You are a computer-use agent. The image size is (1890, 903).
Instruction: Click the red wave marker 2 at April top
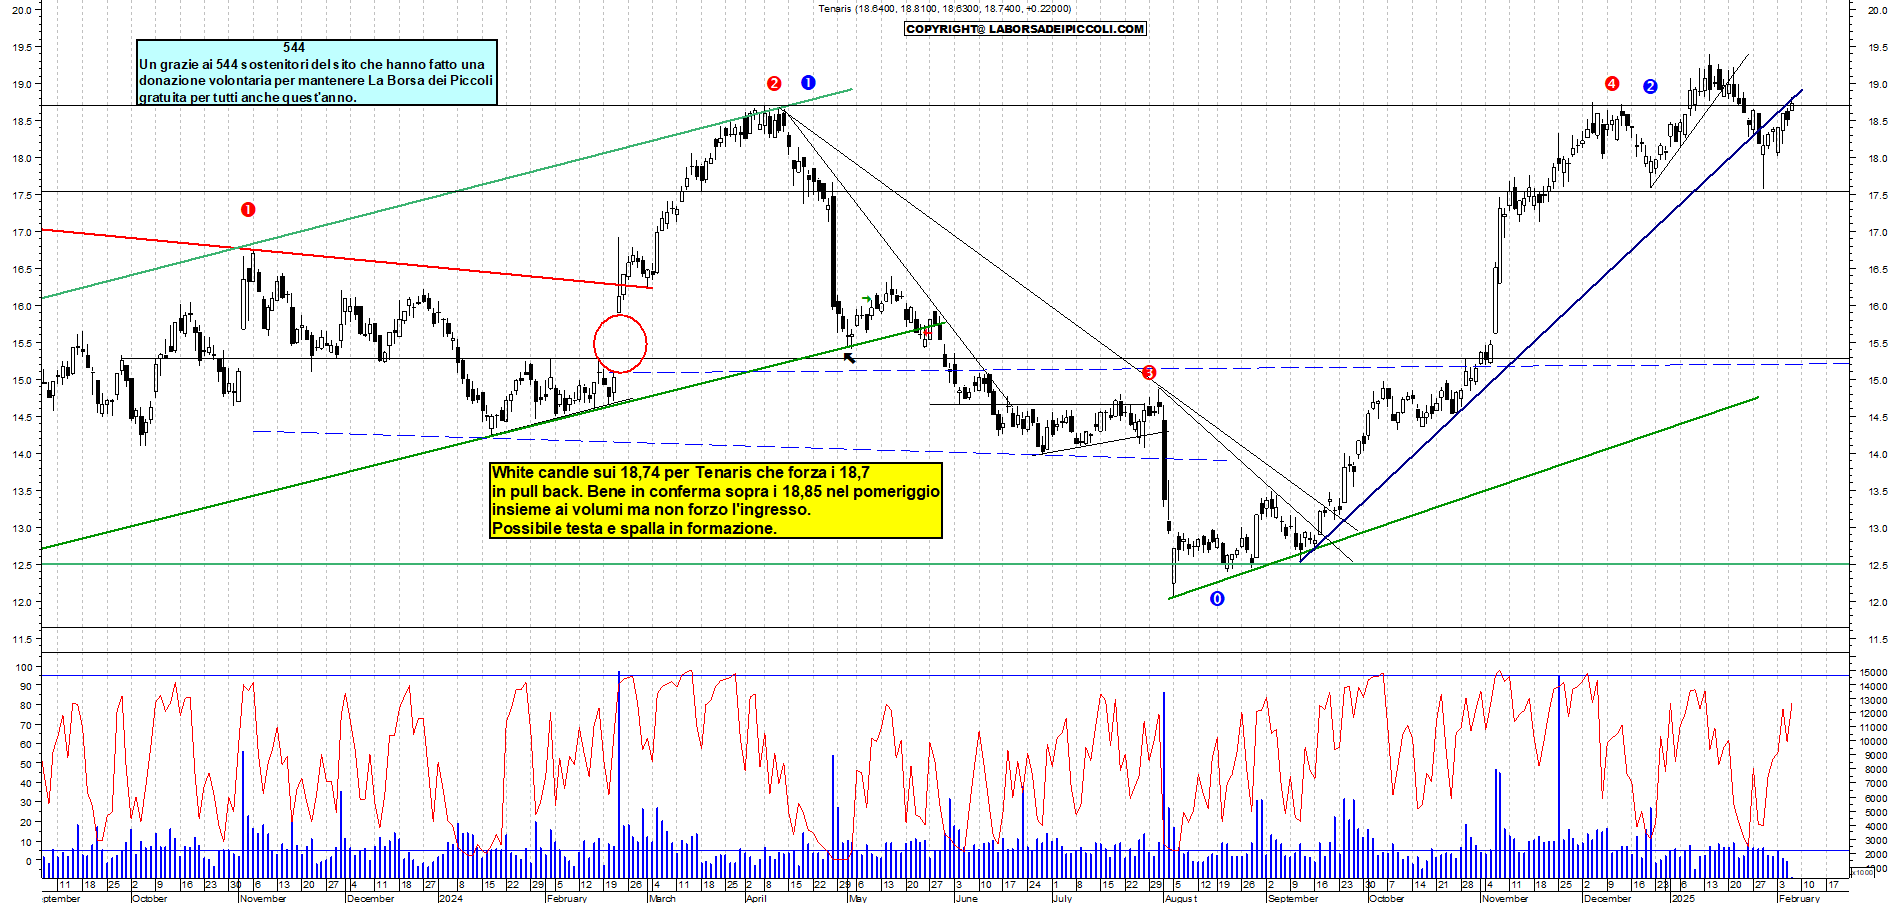(774, 84)
